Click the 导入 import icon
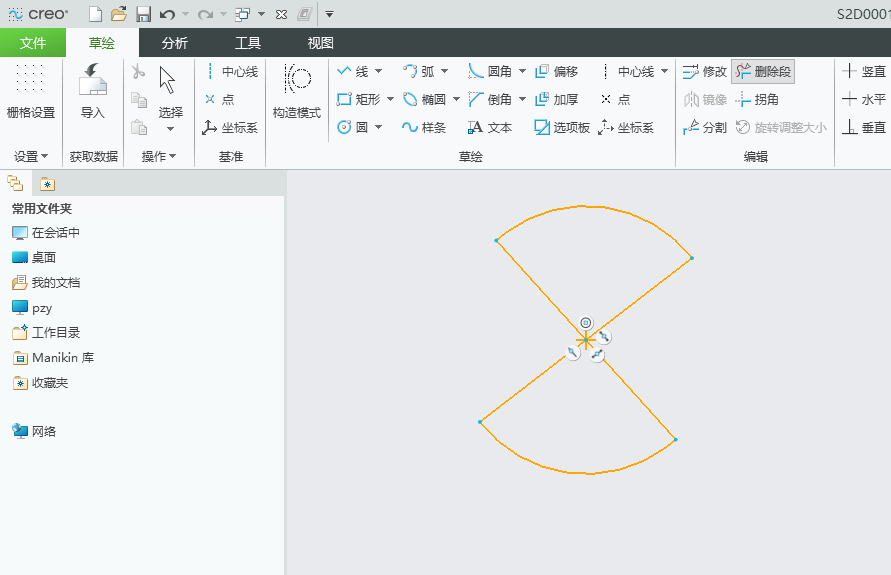 tap(93, 91)
